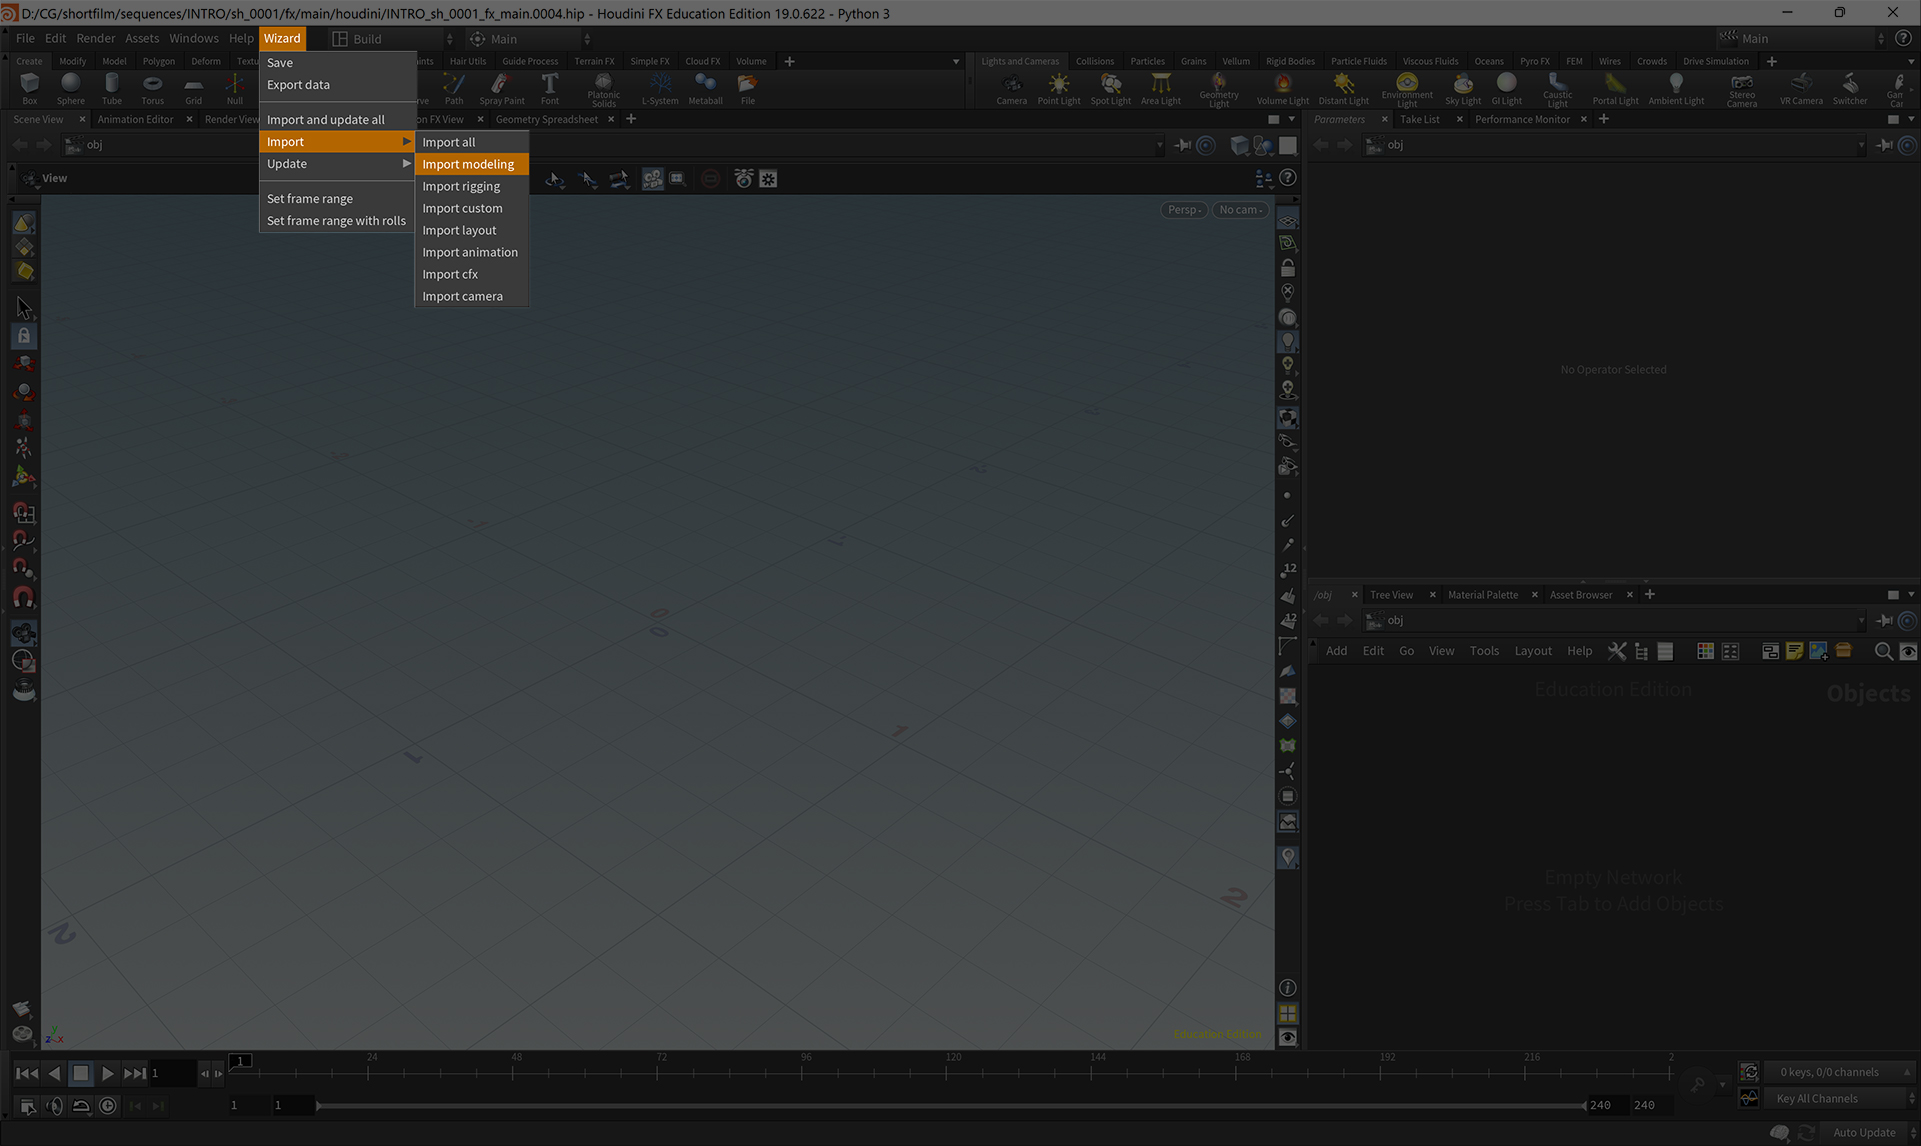Open the keys/channels dropdown arrow

click(1906, 1072)
